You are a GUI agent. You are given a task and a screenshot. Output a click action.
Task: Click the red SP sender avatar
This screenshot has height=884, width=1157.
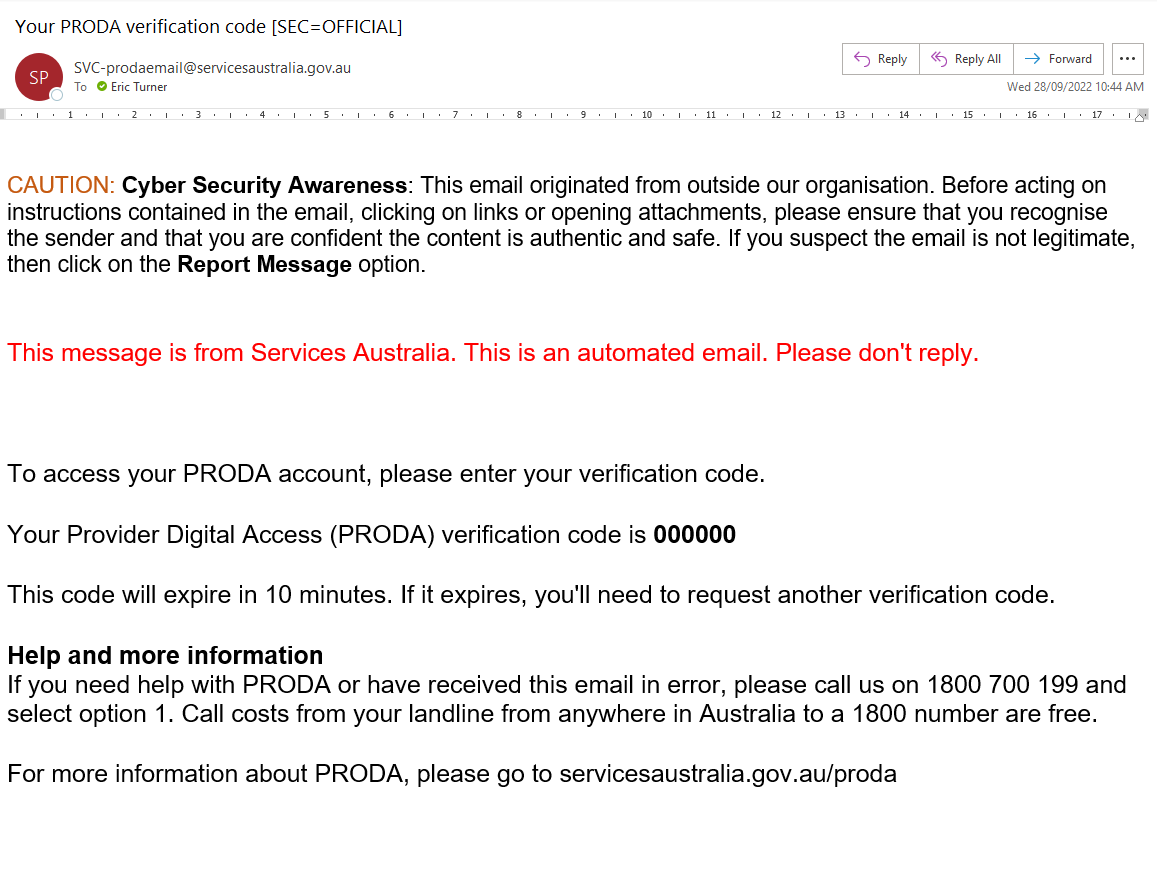[x=38, y=76]
